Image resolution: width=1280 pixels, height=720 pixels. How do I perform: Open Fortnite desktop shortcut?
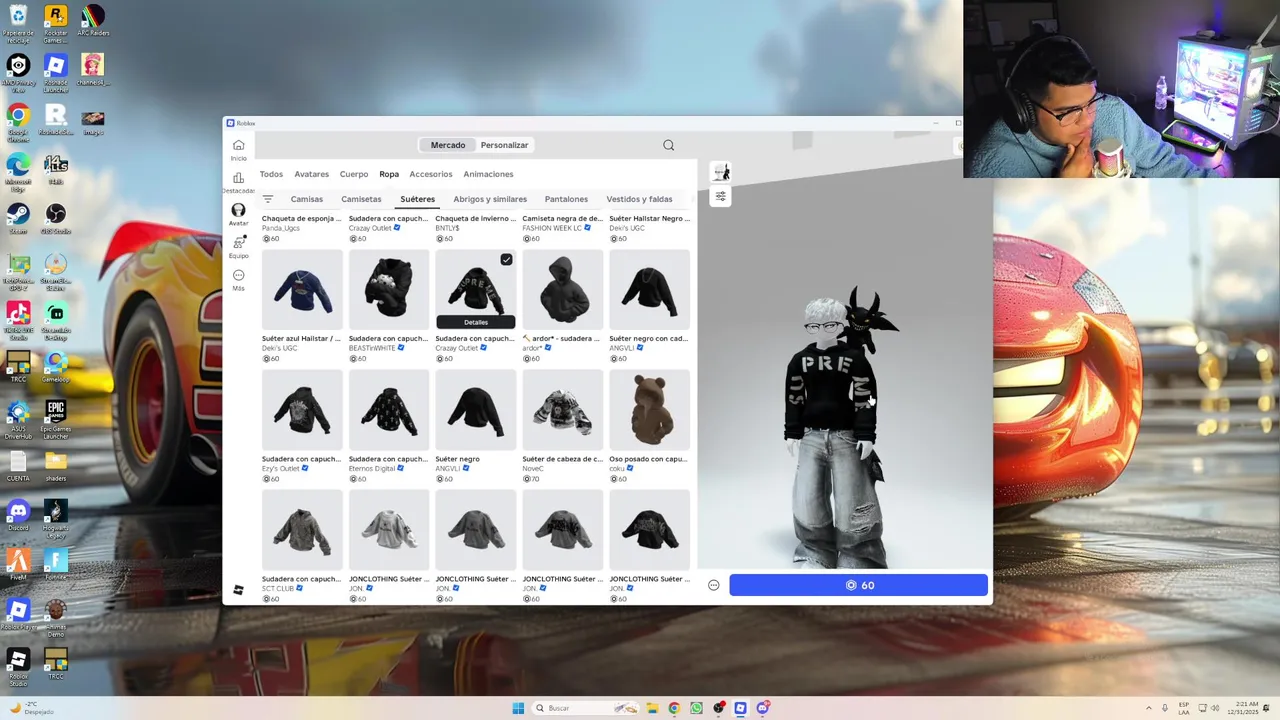click(56, 566)
